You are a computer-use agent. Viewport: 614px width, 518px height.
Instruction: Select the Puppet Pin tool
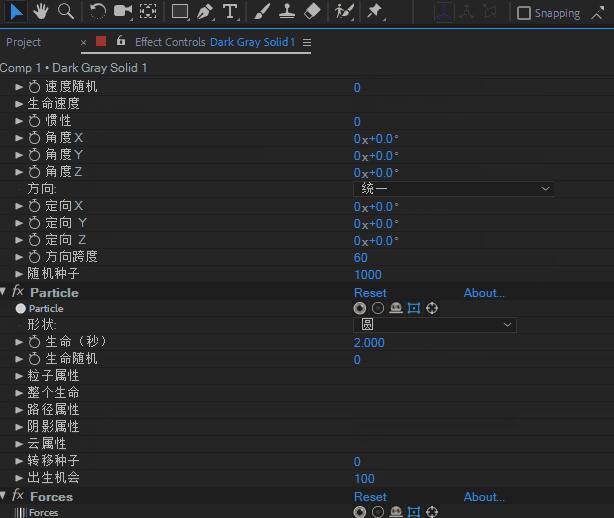(375, 11)
